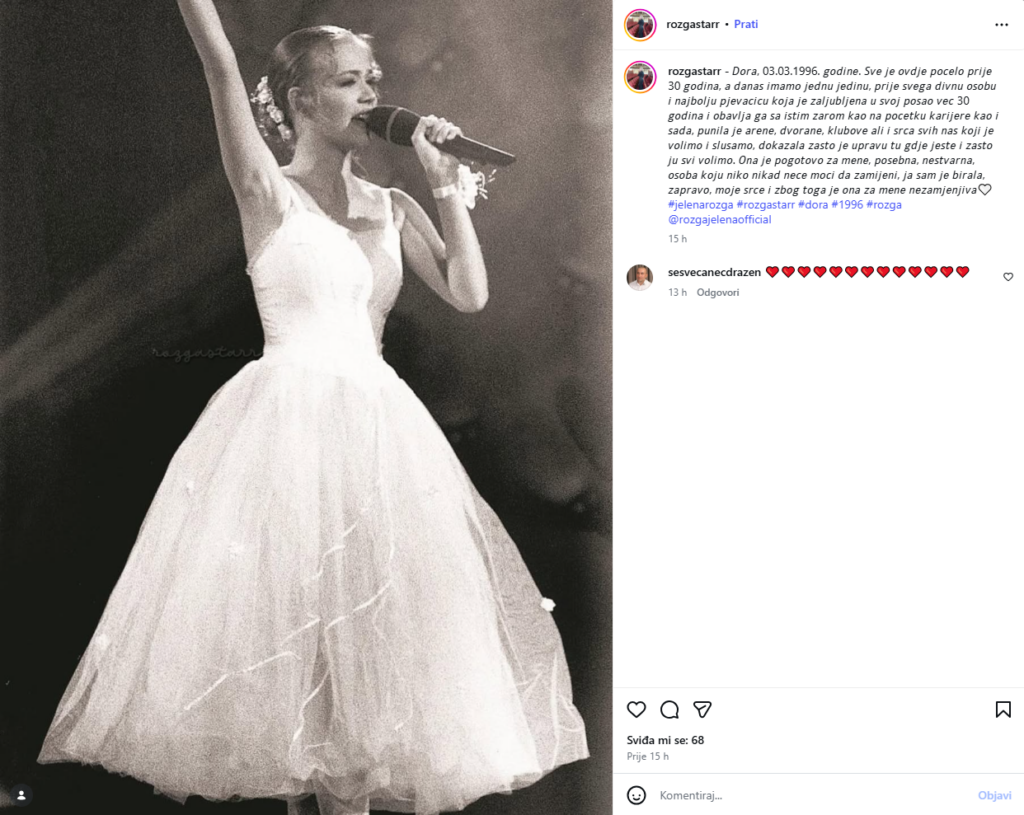Open the #dora hashtag link
1024x815 pixels.
pos(812,205)
